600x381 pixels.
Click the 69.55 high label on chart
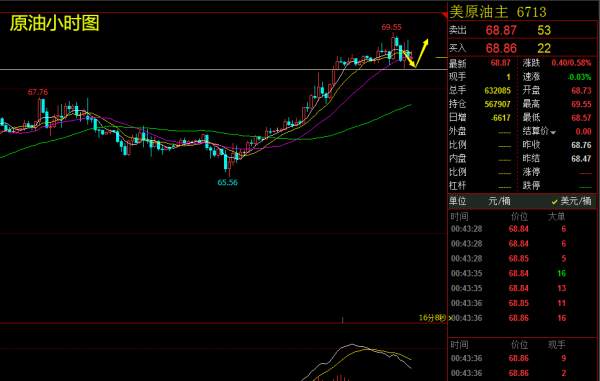pos(391,27)
